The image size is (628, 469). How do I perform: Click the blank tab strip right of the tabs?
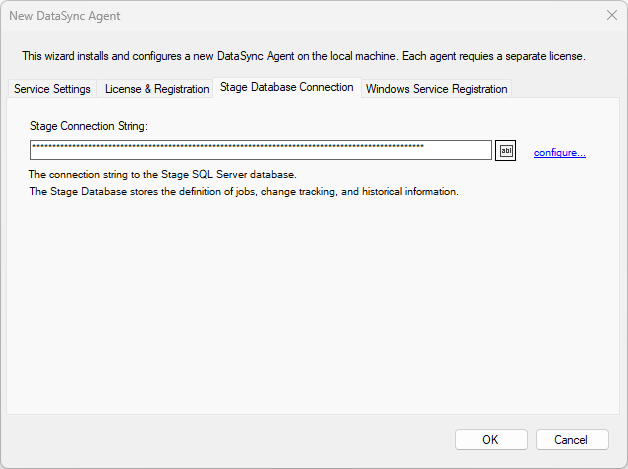click(x=565, y=89)
